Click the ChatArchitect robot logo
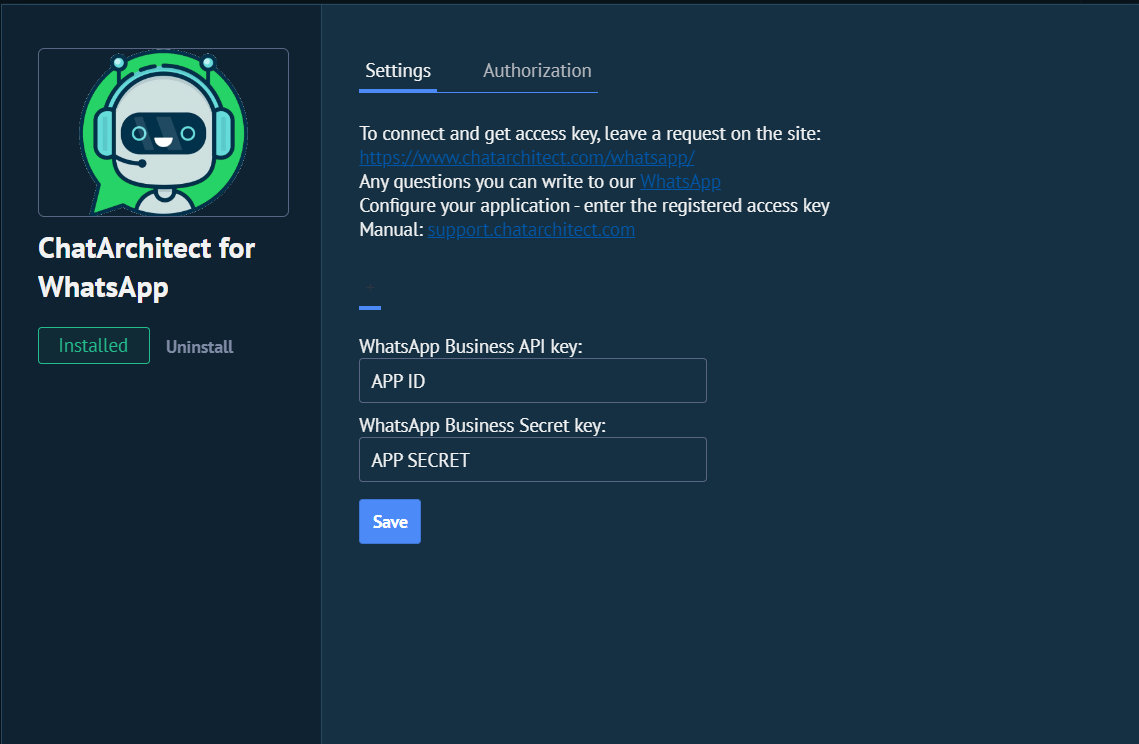Screen dimensions: 1139x744 pos(162,132)
